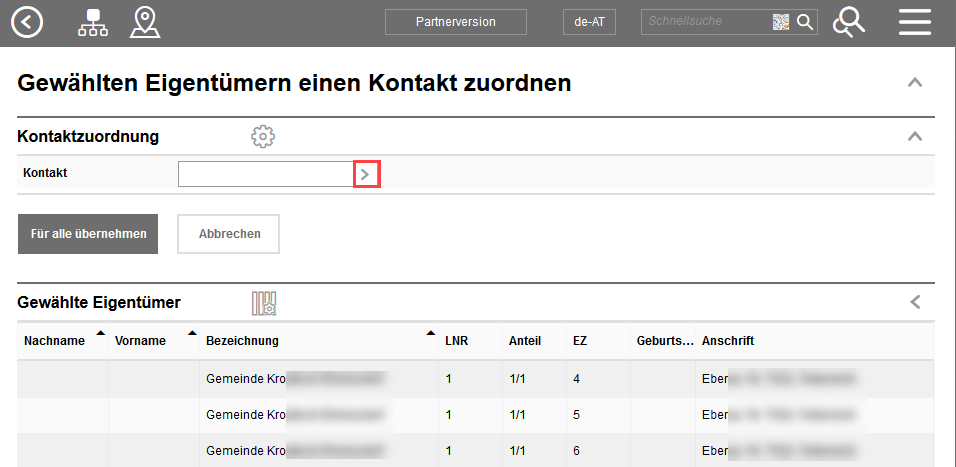Click the Kontakt field label

pyautogui.click(x=45, y=173)
